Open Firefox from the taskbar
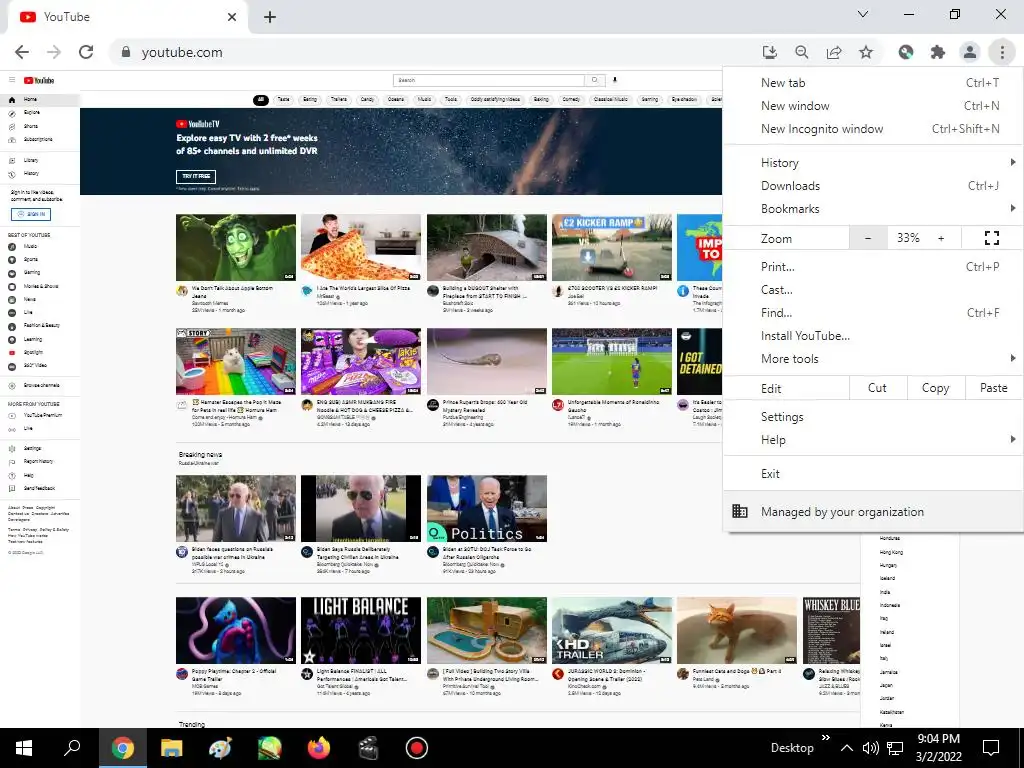The width and height of the screenshot is (1024, 768). [319, 748]
